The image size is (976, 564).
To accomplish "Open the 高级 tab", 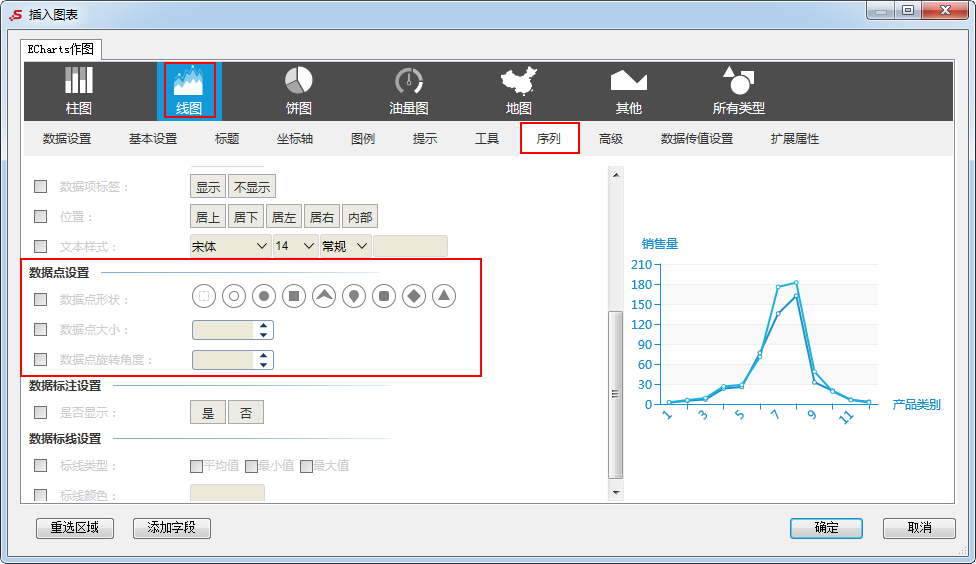I will [x=611, y=139].
